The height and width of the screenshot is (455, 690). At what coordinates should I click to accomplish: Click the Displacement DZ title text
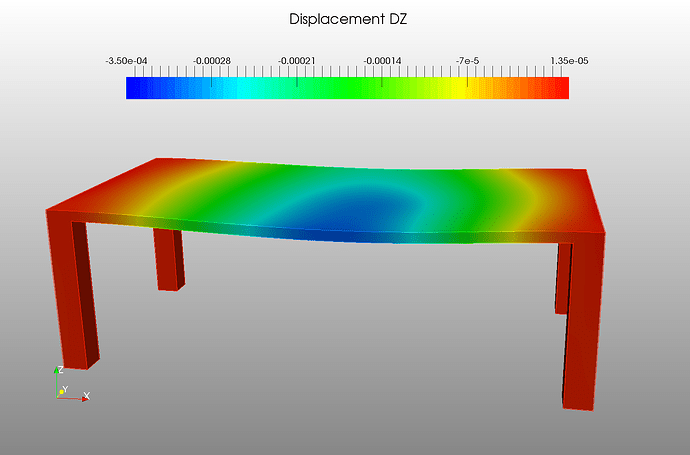348,19
